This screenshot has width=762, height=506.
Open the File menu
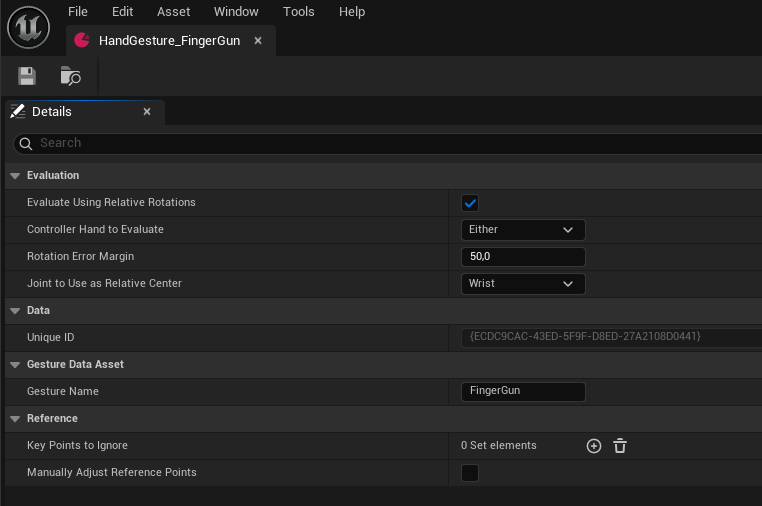coord(78,12)
